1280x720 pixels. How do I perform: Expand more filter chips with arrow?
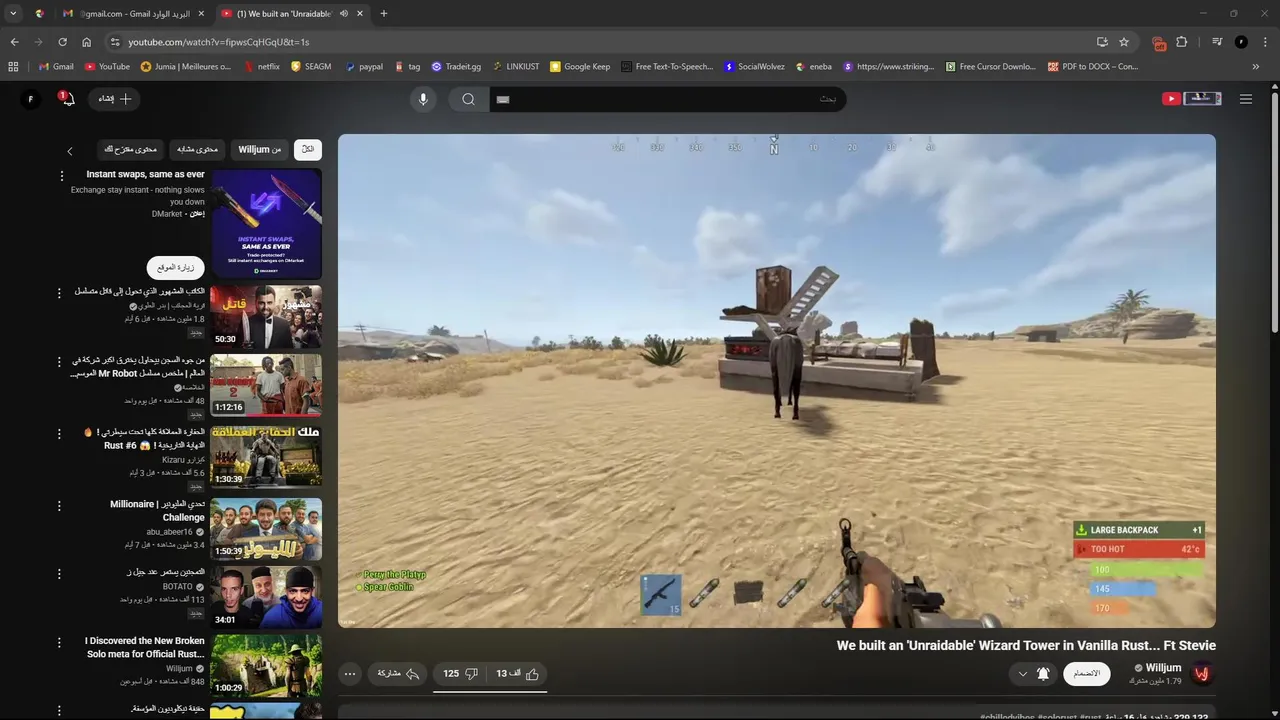(x=69, y=151)
